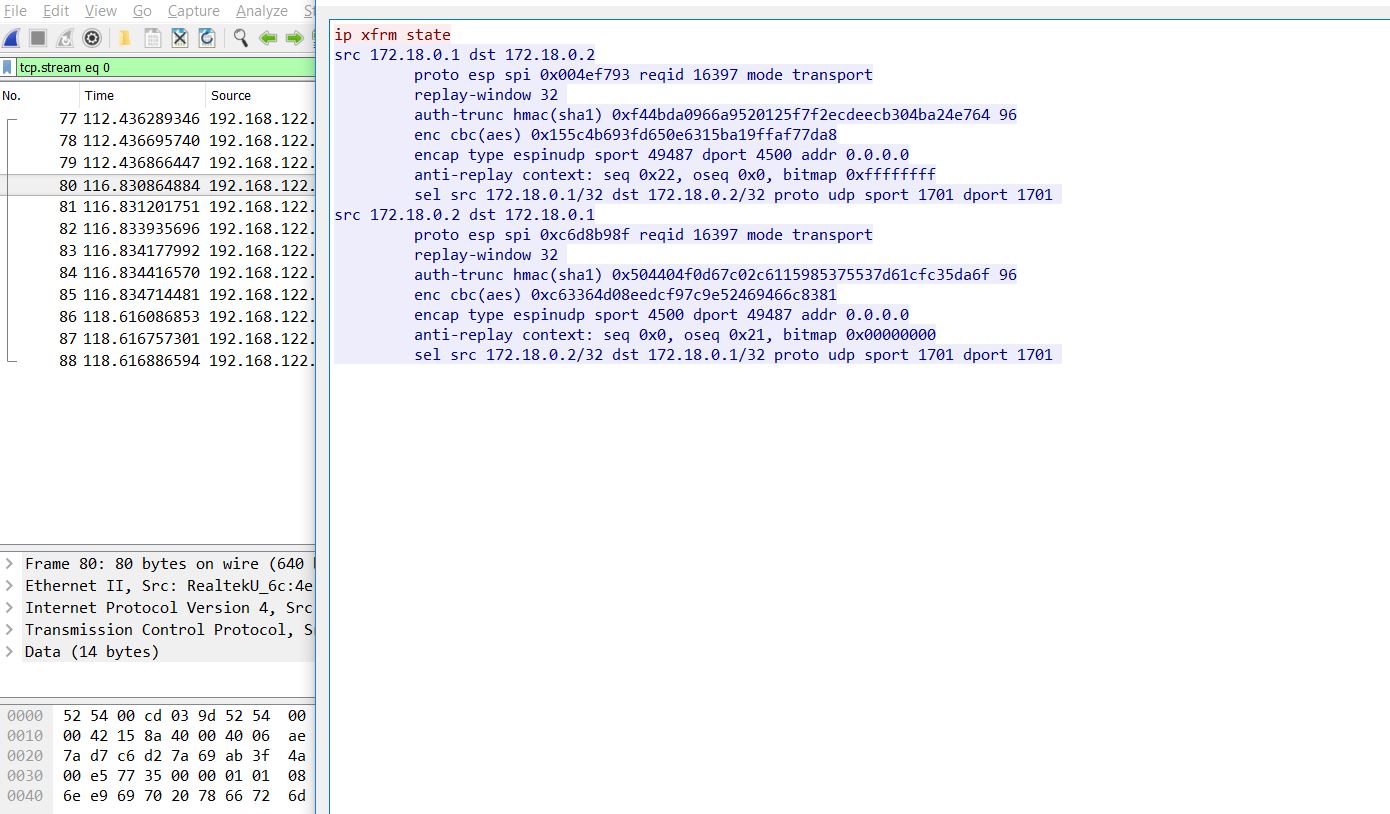
Task: Click 'src 172.18.0.1 dst 172.18.0.2' line
Action: point(464,55)
